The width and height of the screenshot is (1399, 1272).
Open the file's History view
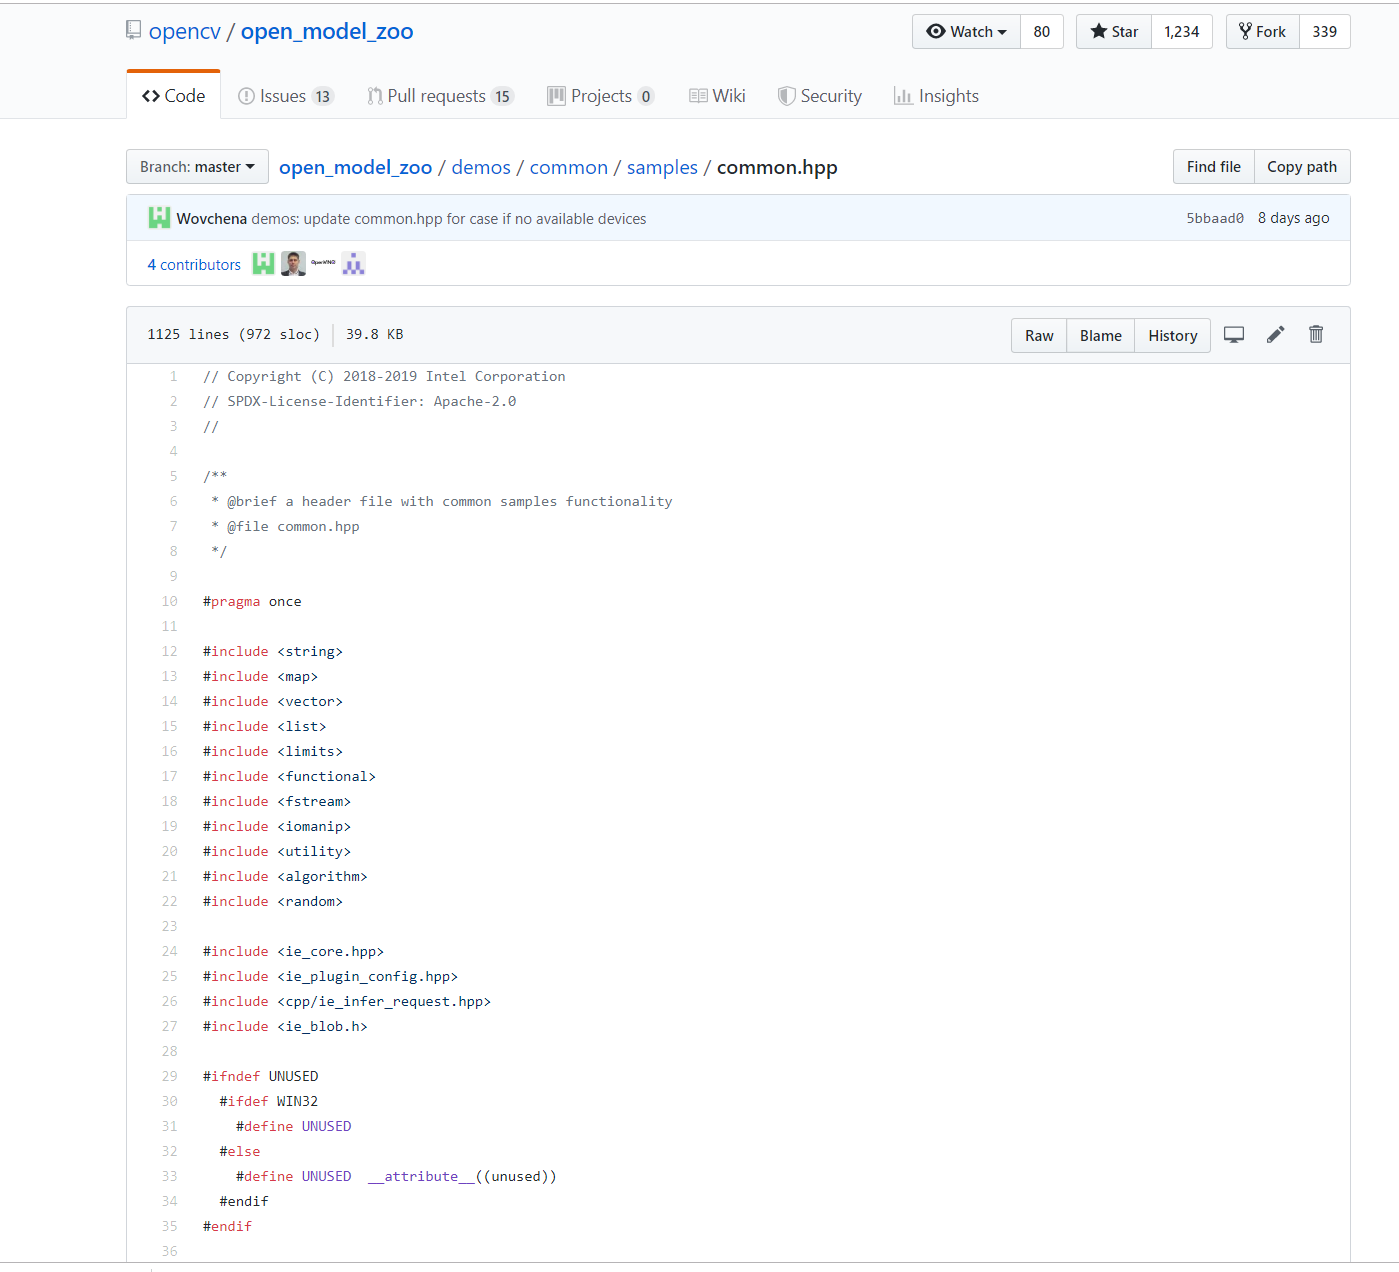coord(1172,335)
